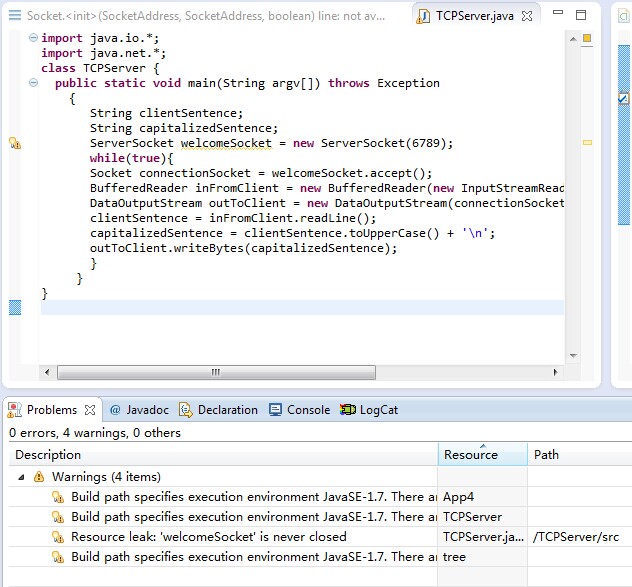The width and height of the screenshot is (632, 587).
Task: Close the Problems view
Action: (x=90, y=410)
